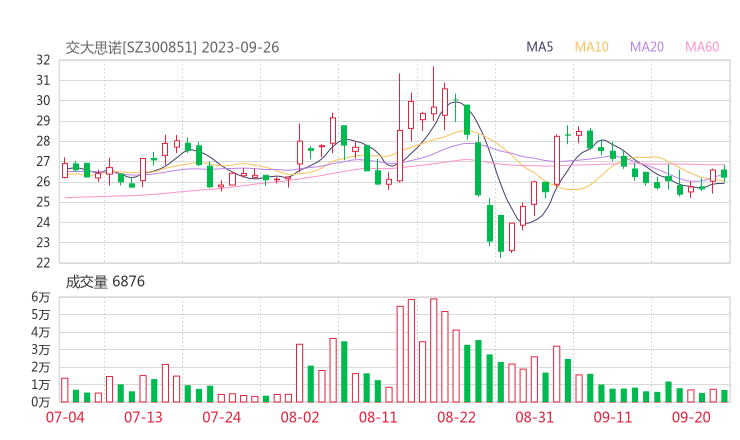Click the 09-11 date axis label

tap(613, 417)
